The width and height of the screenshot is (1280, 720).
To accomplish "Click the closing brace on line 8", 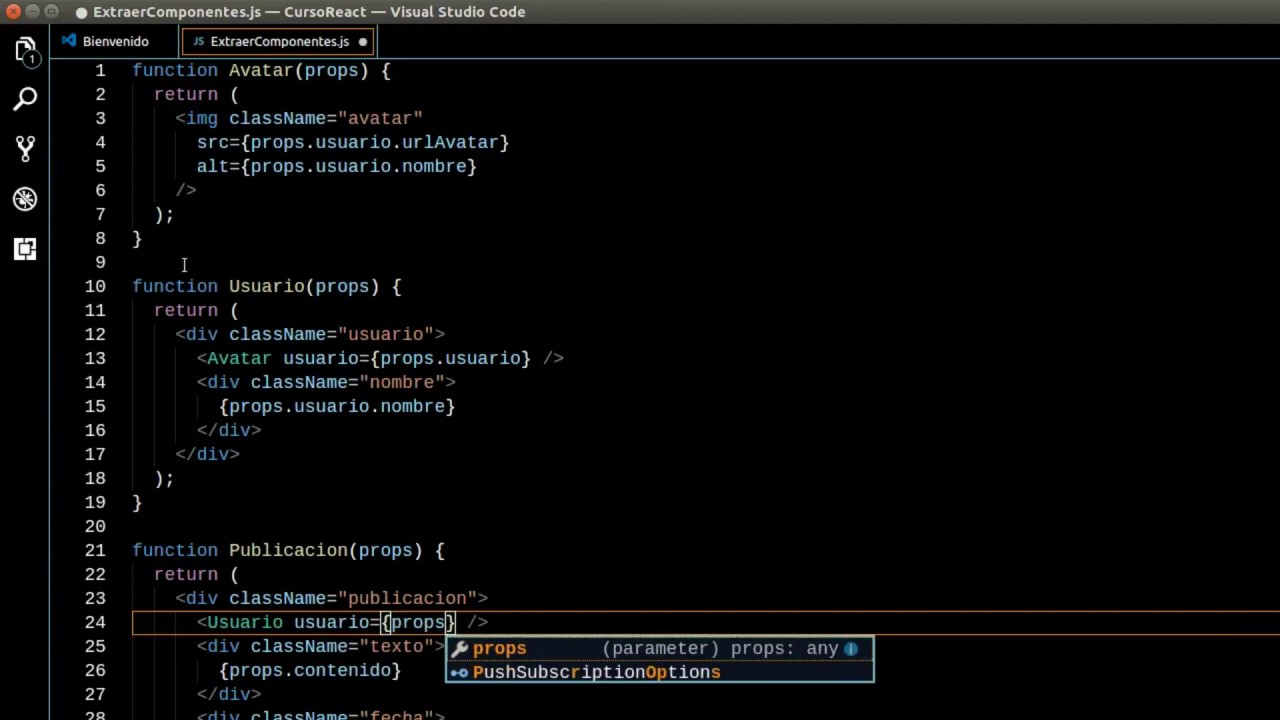I will point(137,238).
